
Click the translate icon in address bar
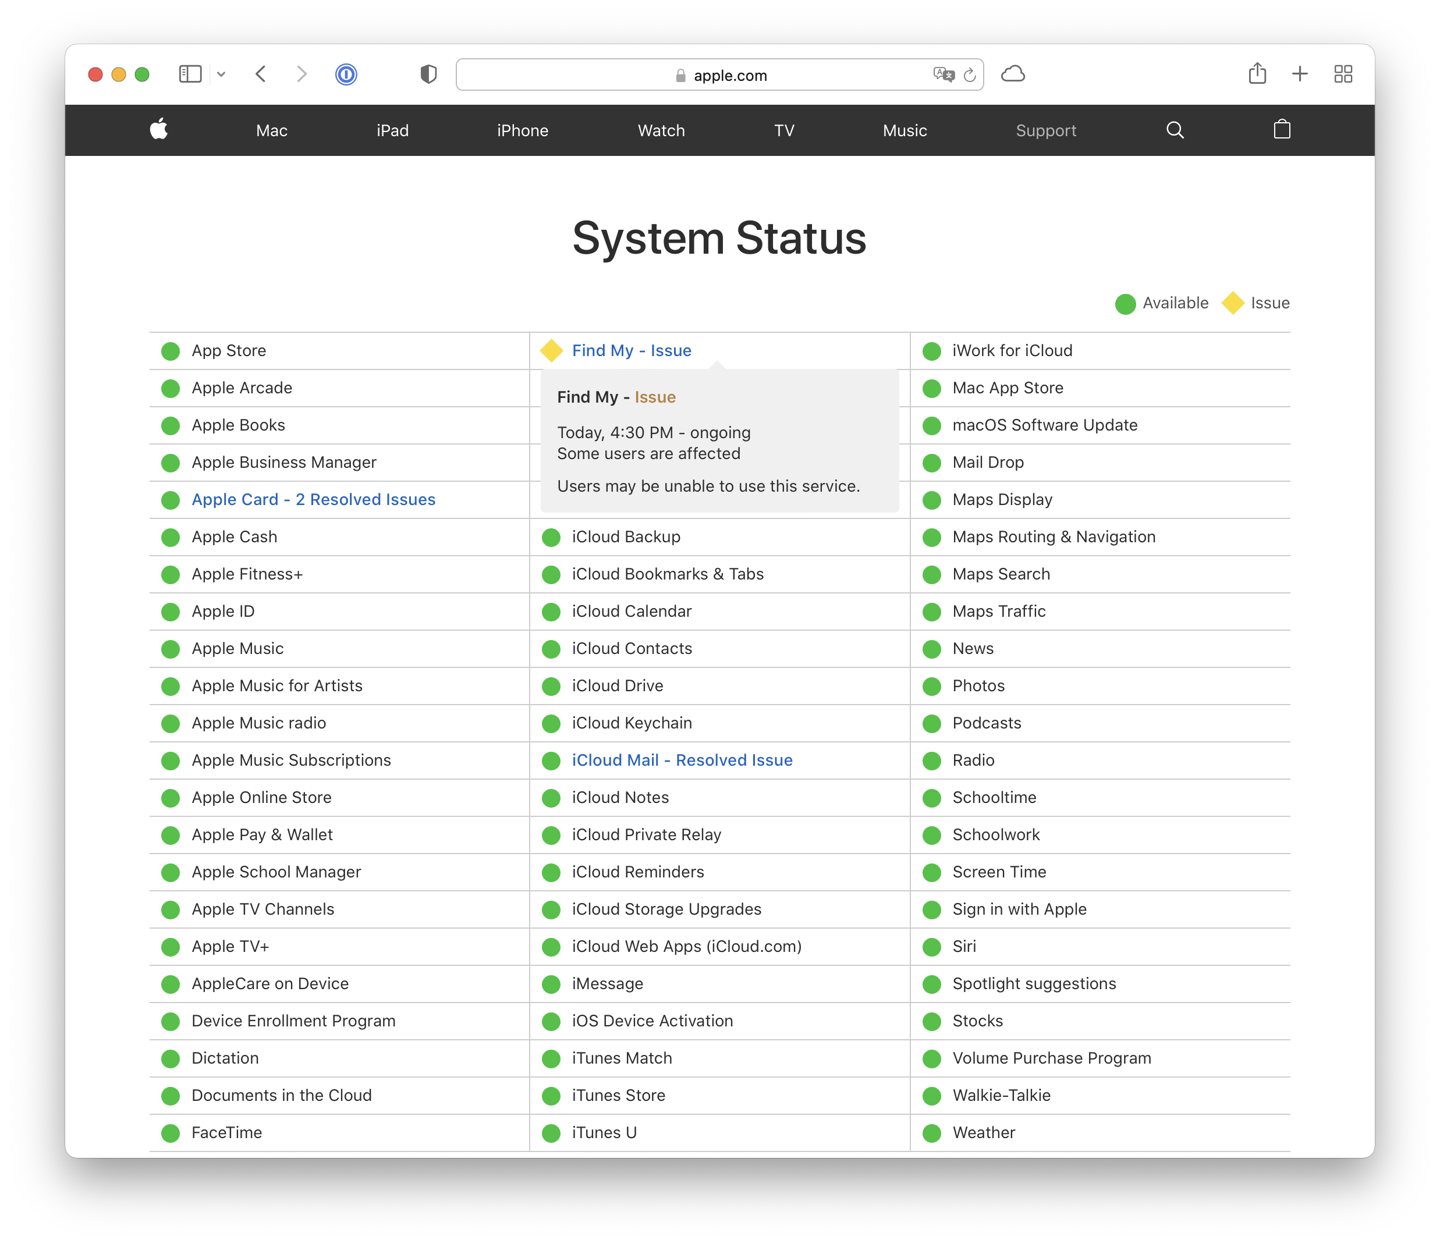coord(942,75)
